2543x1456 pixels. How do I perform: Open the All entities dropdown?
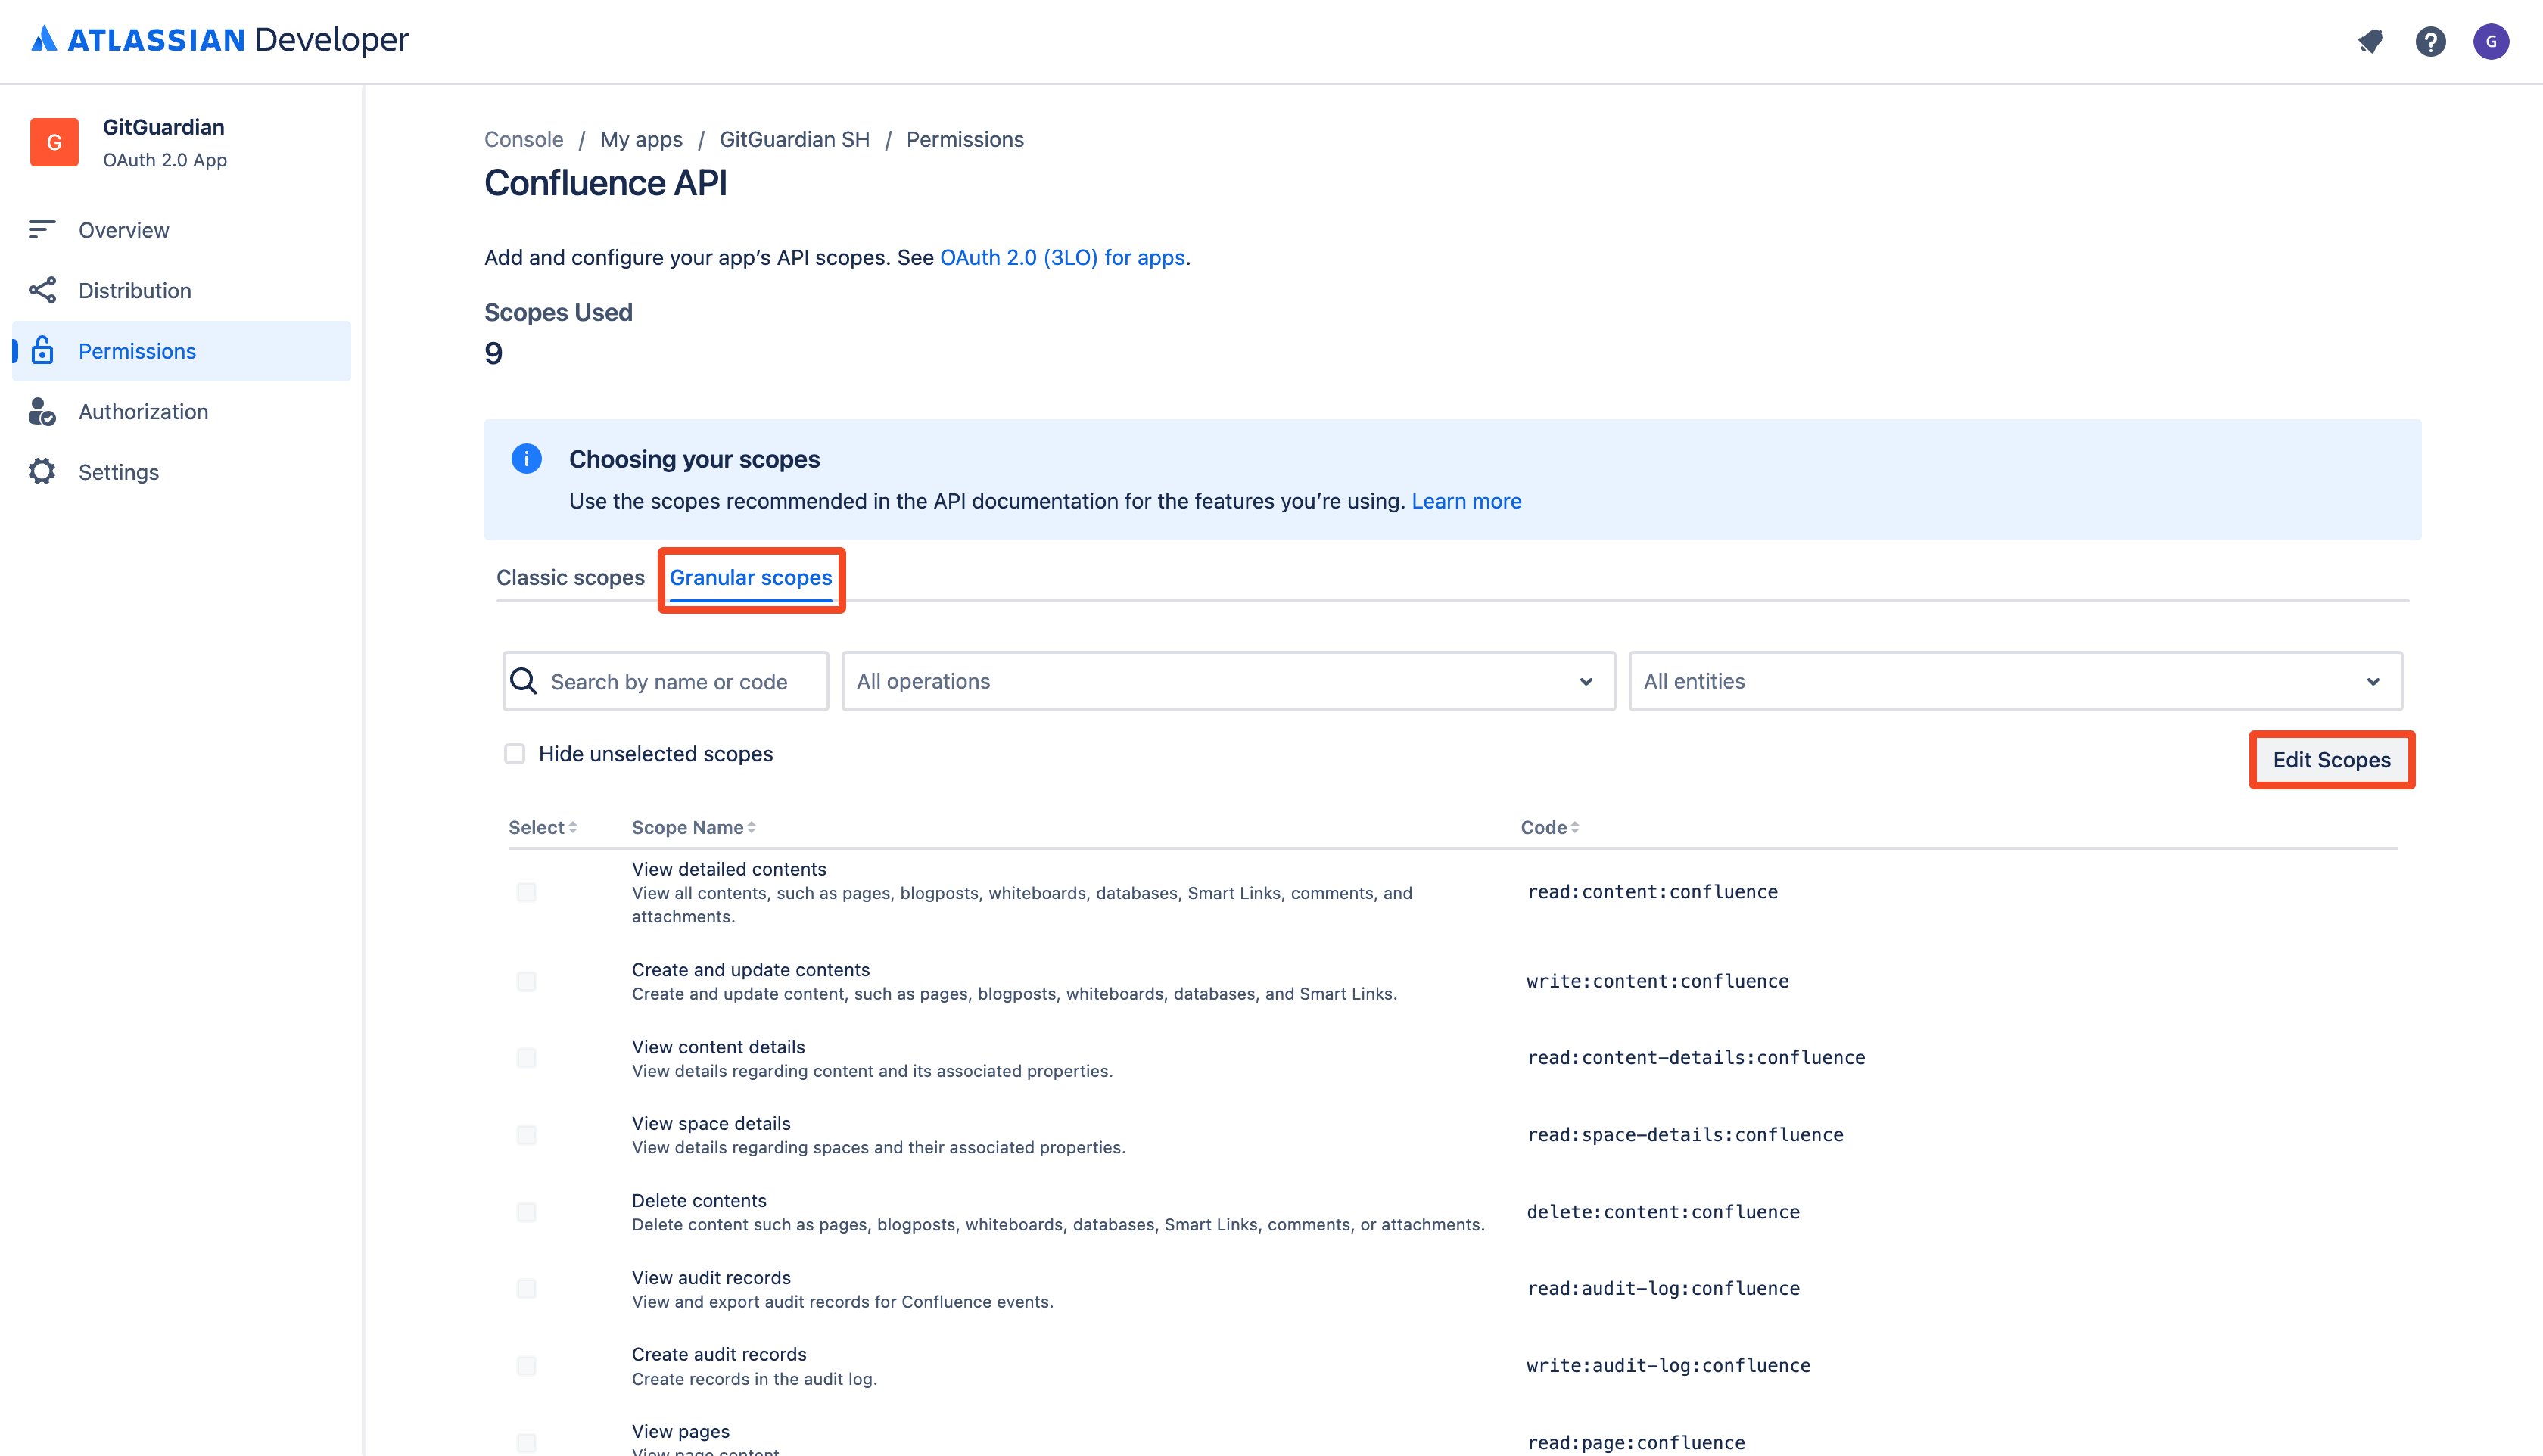click(x=2015, y=681)
